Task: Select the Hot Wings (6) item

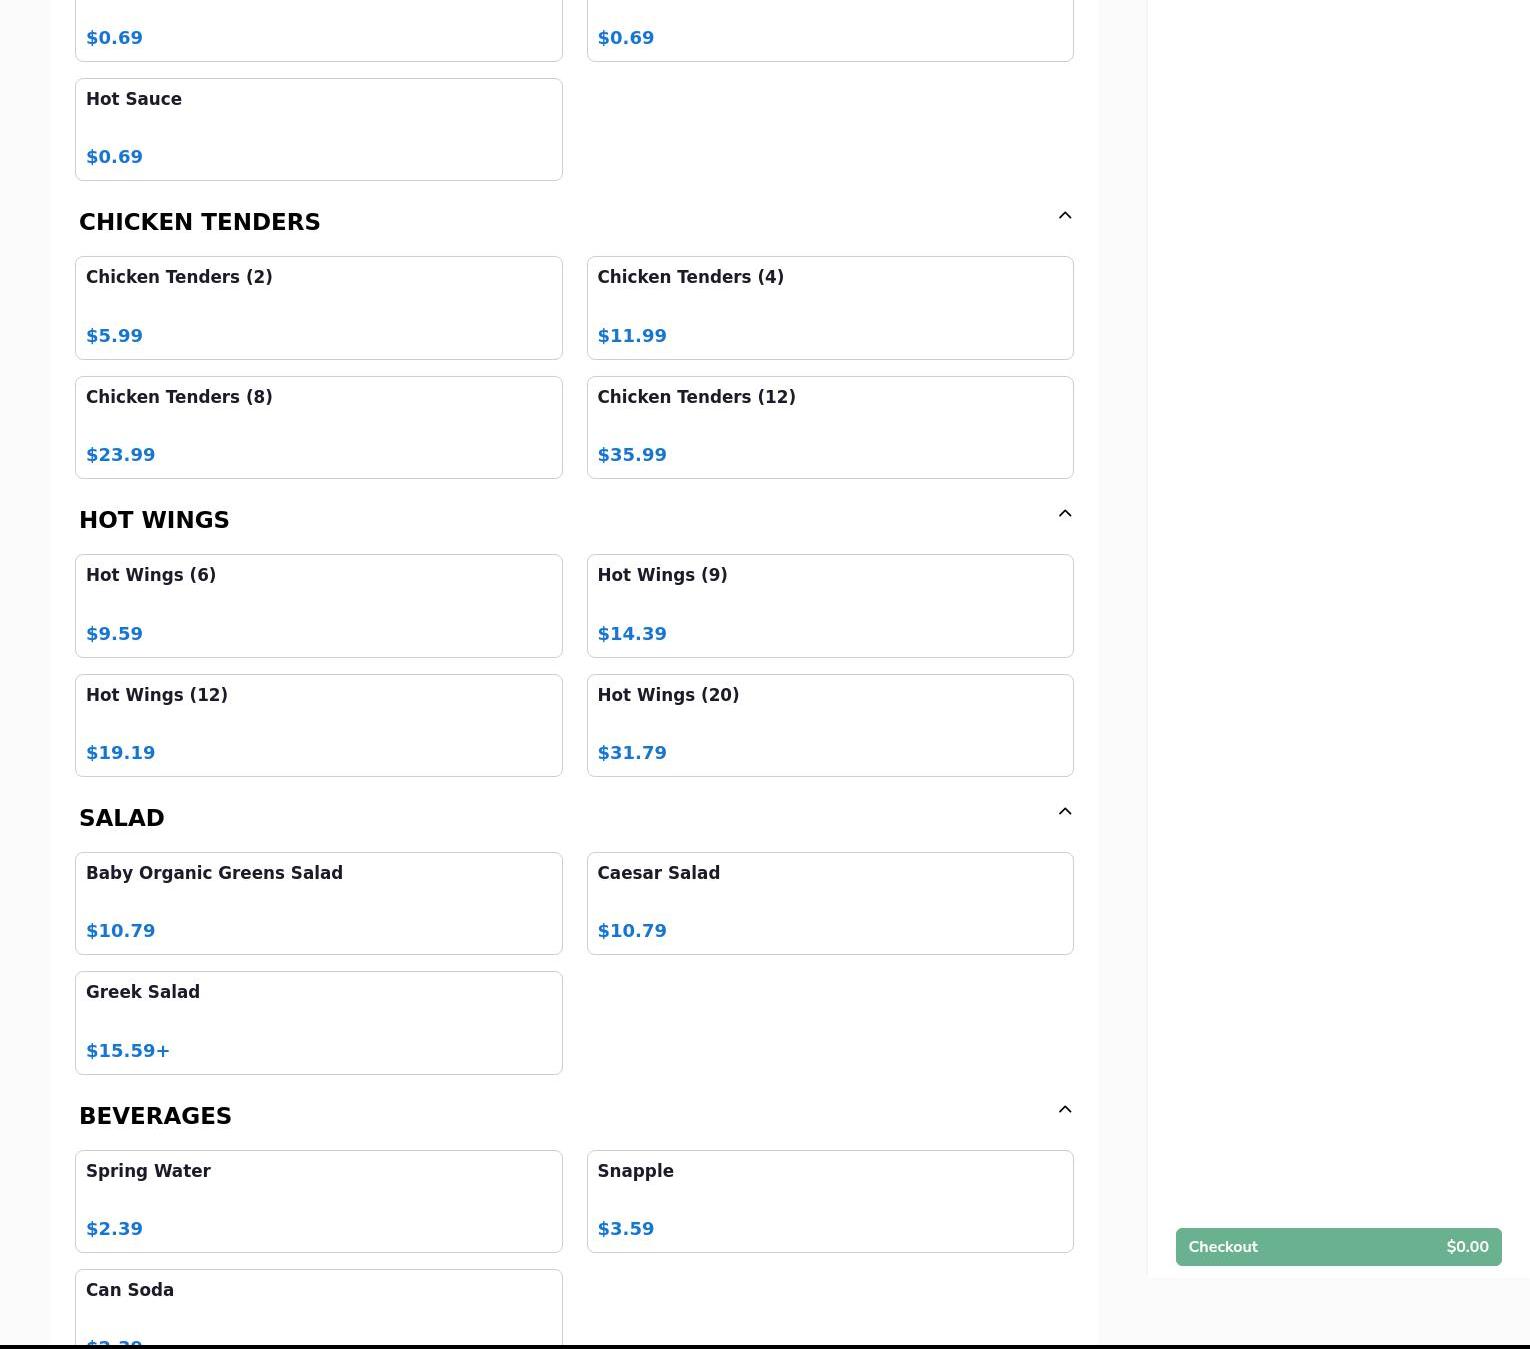Action: tap(319, 606)
